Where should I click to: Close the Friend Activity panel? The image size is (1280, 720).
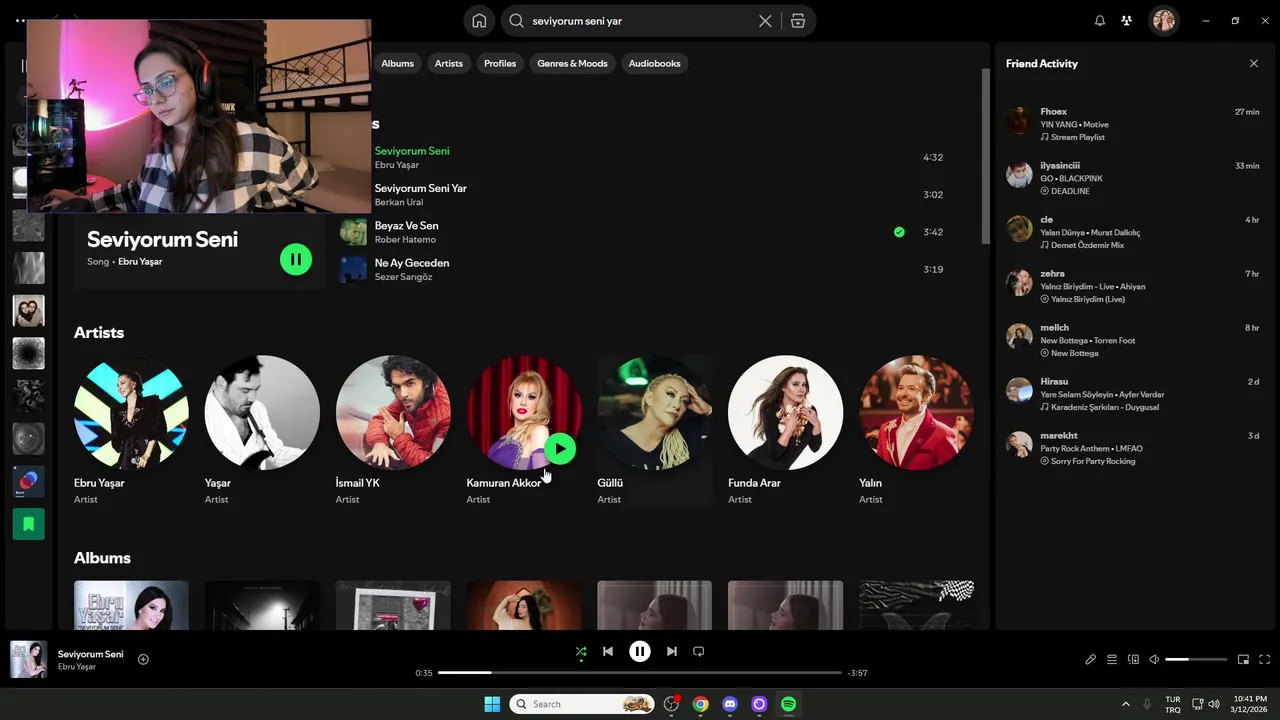[1254, 63]
